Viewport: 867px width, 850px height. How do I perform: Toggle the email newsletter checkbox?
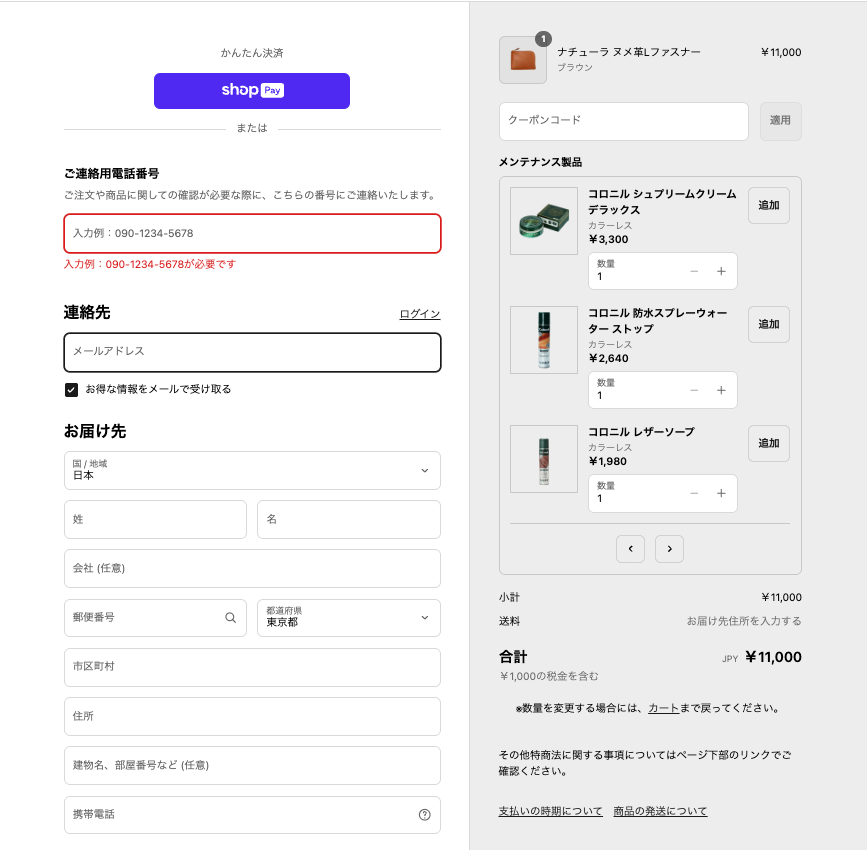pos(71,389)
